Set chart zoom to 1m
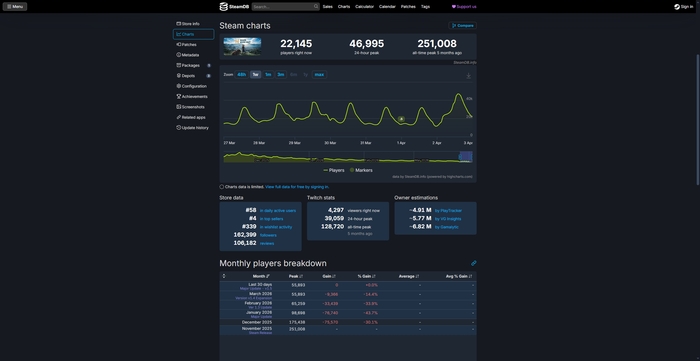Viewport: 700px width, 361px height. [x=268, y=75]
